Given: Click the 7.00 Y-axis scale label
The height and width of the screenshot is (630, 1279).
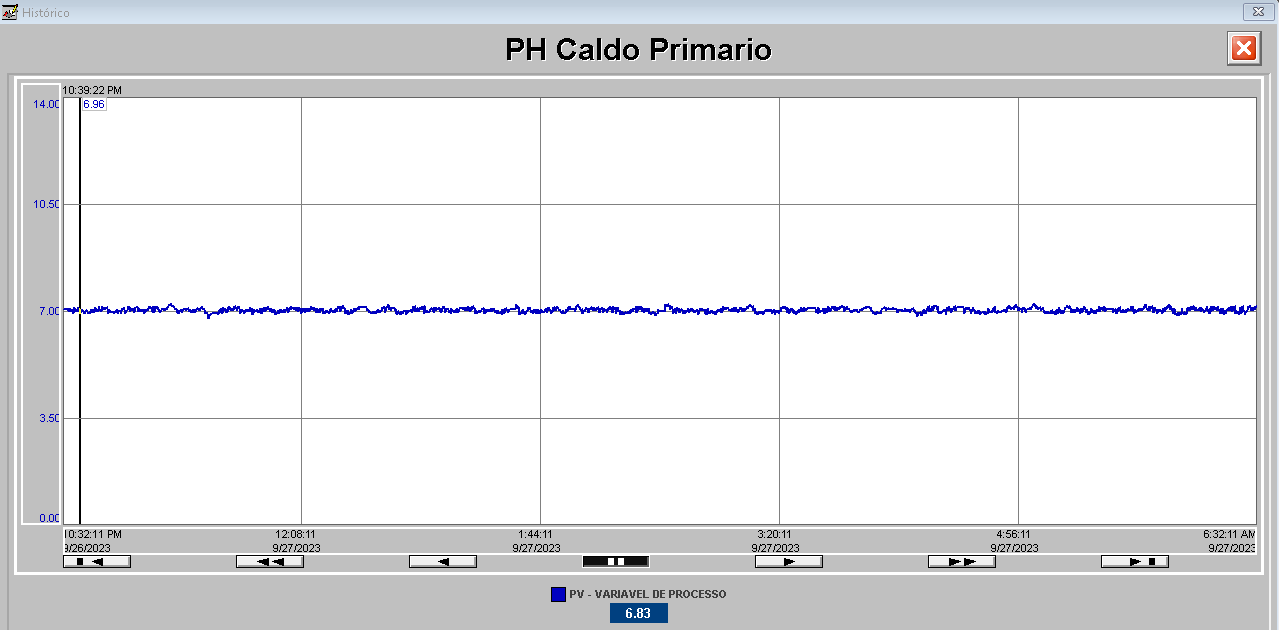Looking at the screenshot, I should [x=49, y=311].
